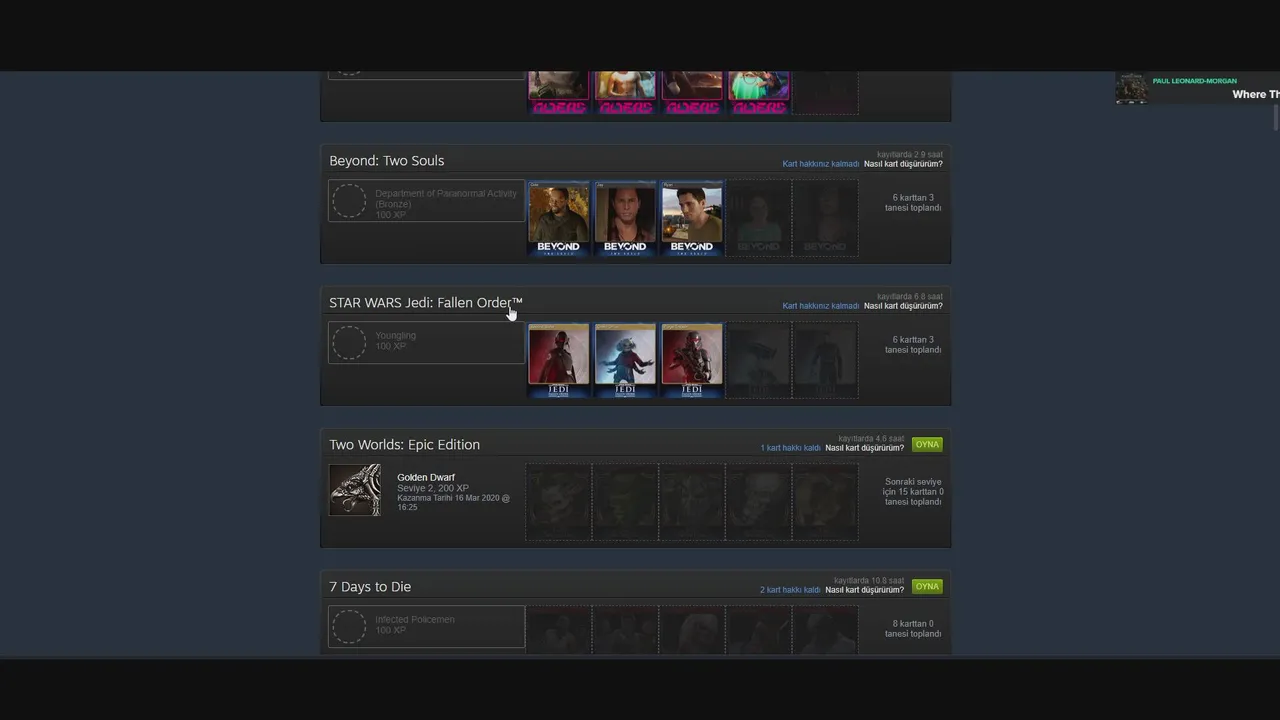Click the Golden Dwarf badge name text
This screenshot has width=1280, height=720.
[x=426, y=478]
